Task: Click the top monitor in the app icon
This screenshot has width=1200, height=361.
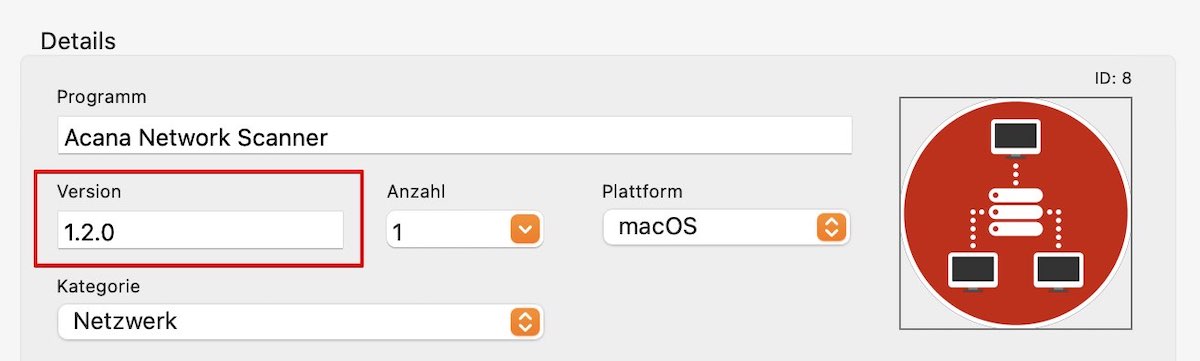Action: point(1016,137)
